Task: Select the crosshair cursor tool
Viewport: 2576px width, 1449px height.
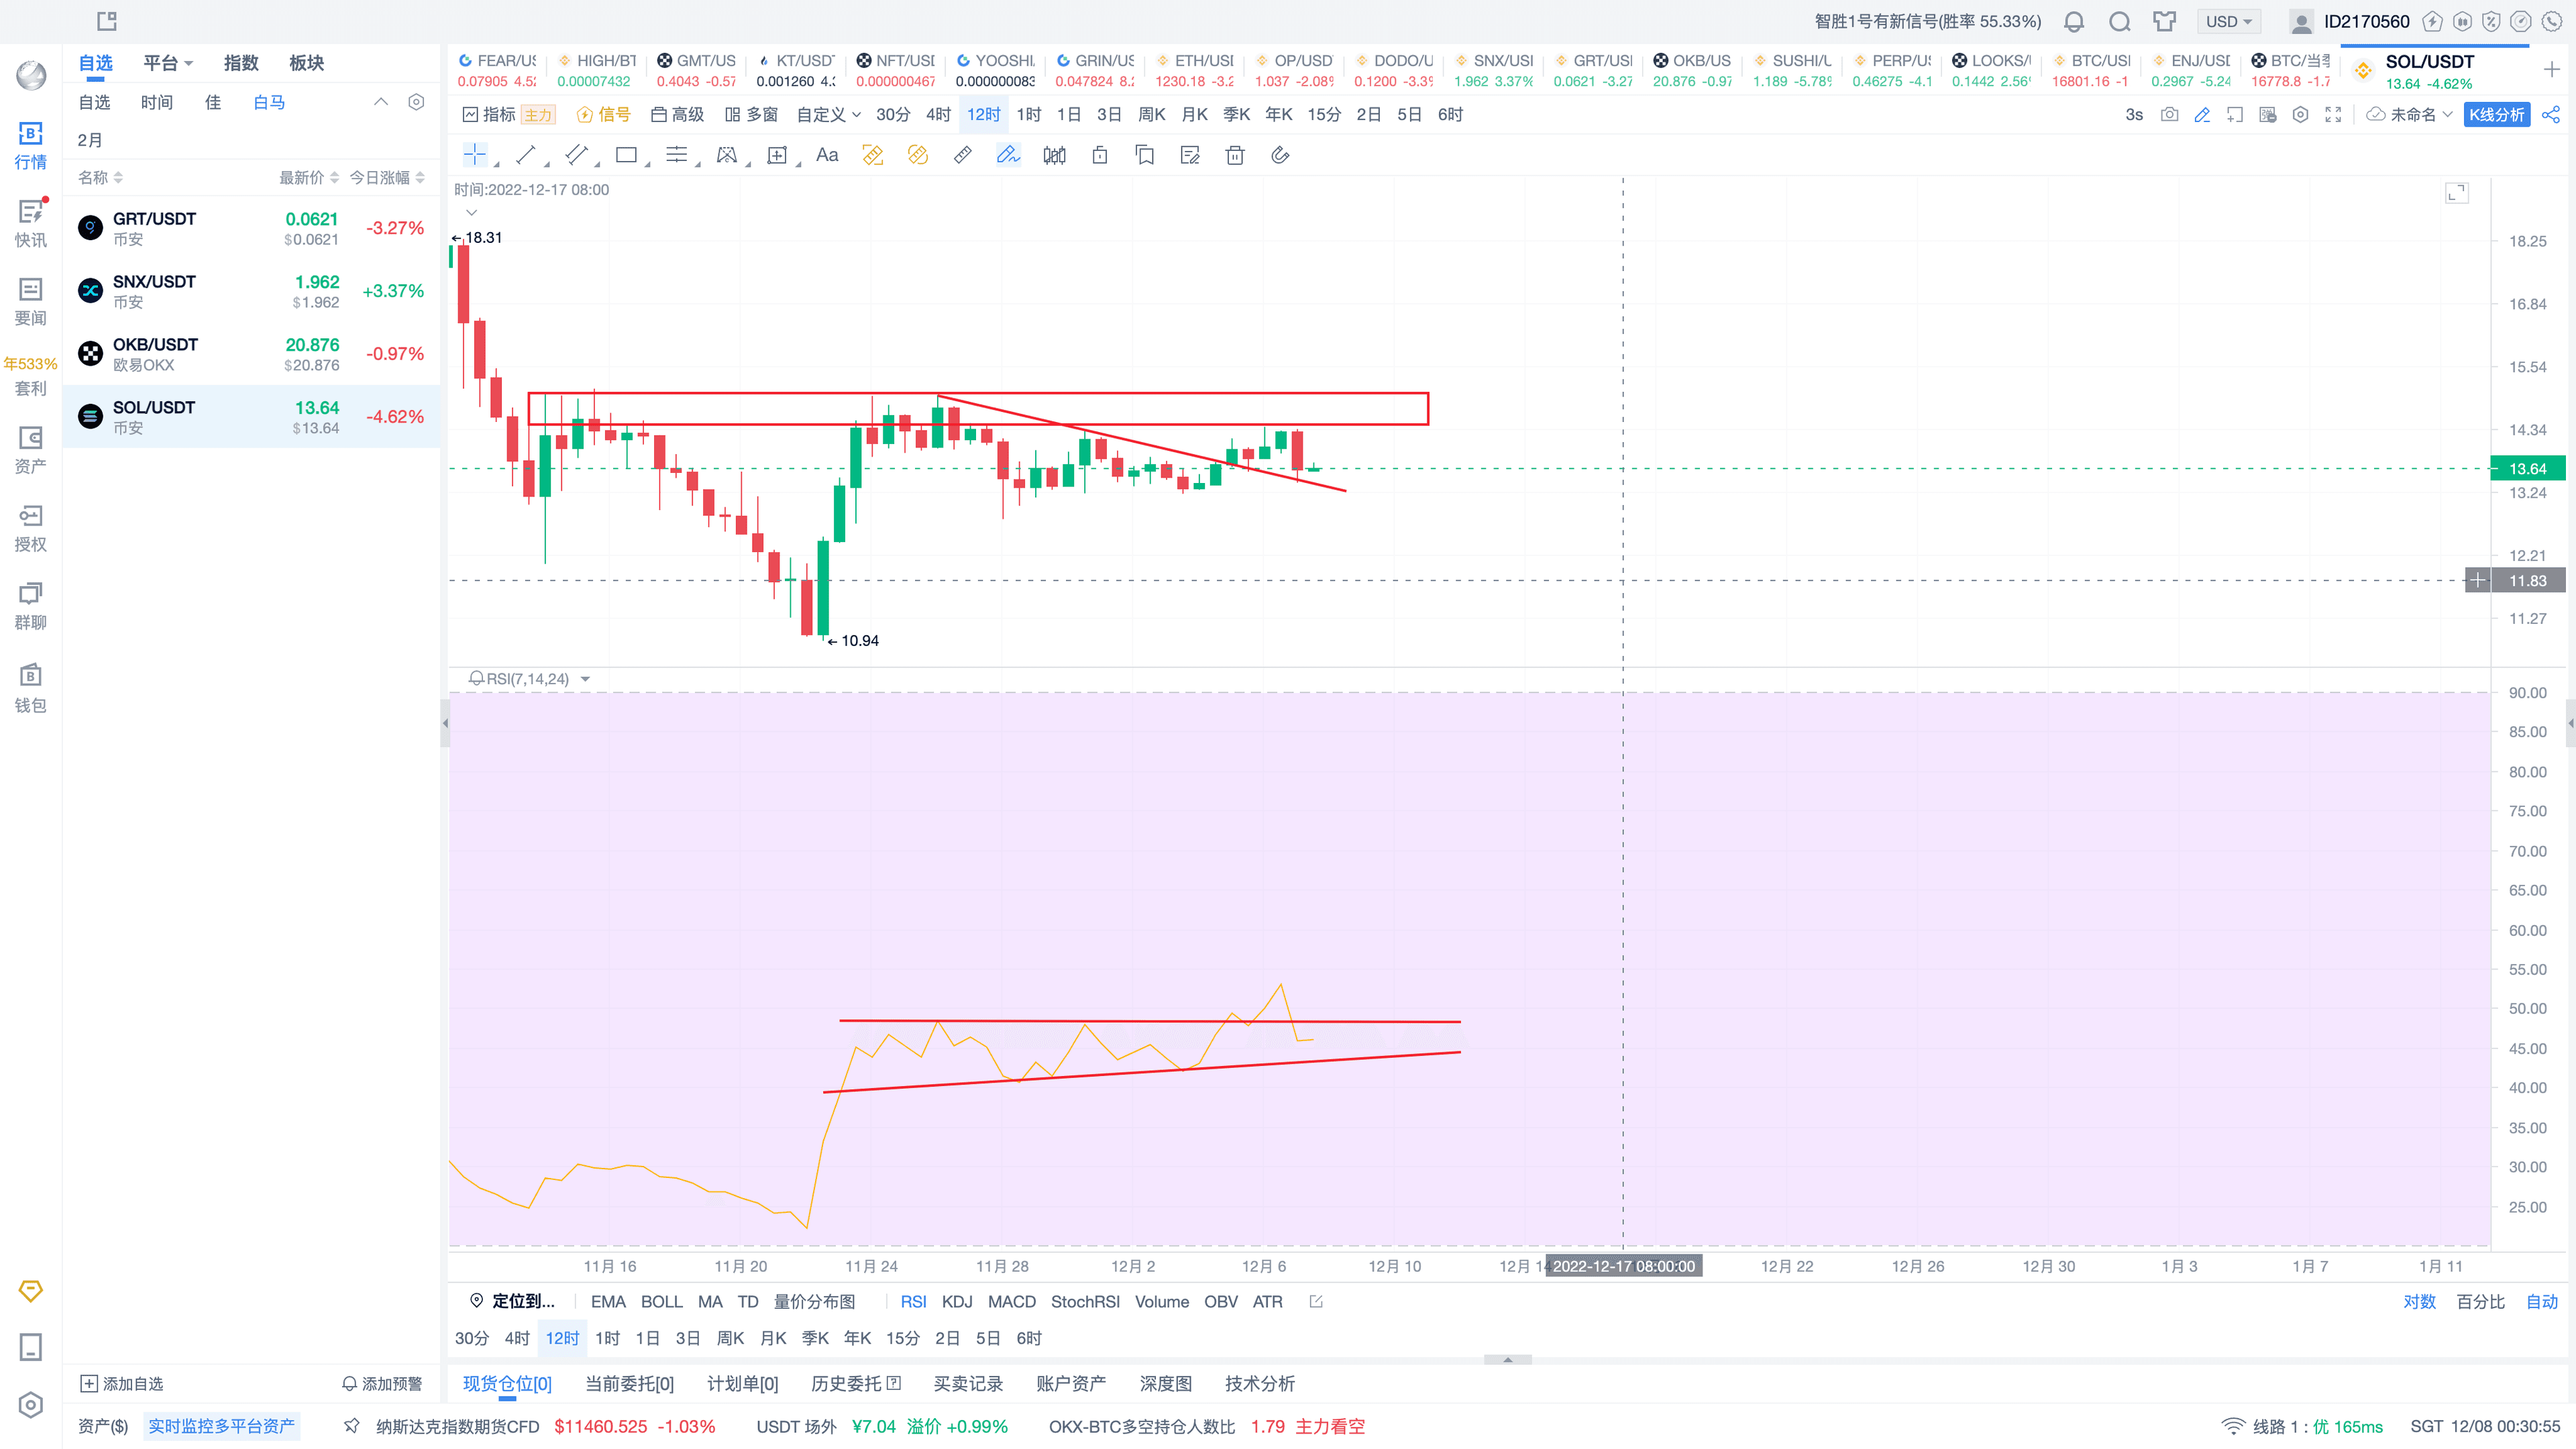Action: coord(475,155)
